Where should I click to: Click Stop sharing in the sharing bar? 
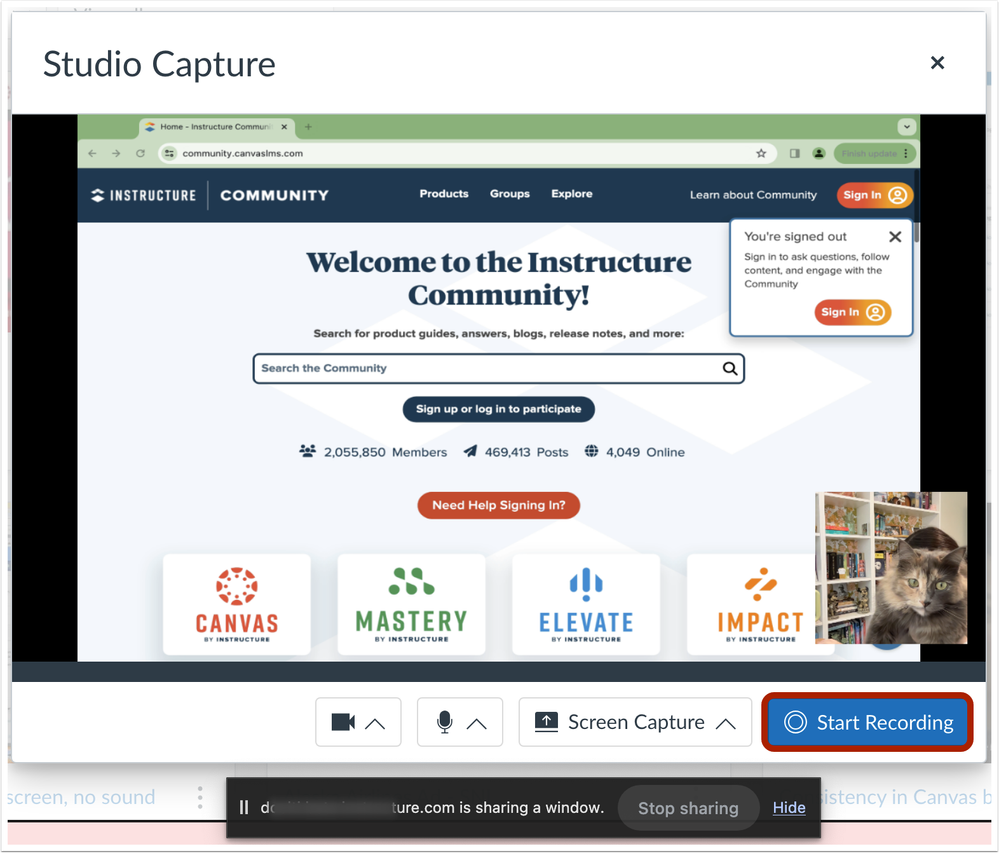pyautogui.click(x=688, y=808)
